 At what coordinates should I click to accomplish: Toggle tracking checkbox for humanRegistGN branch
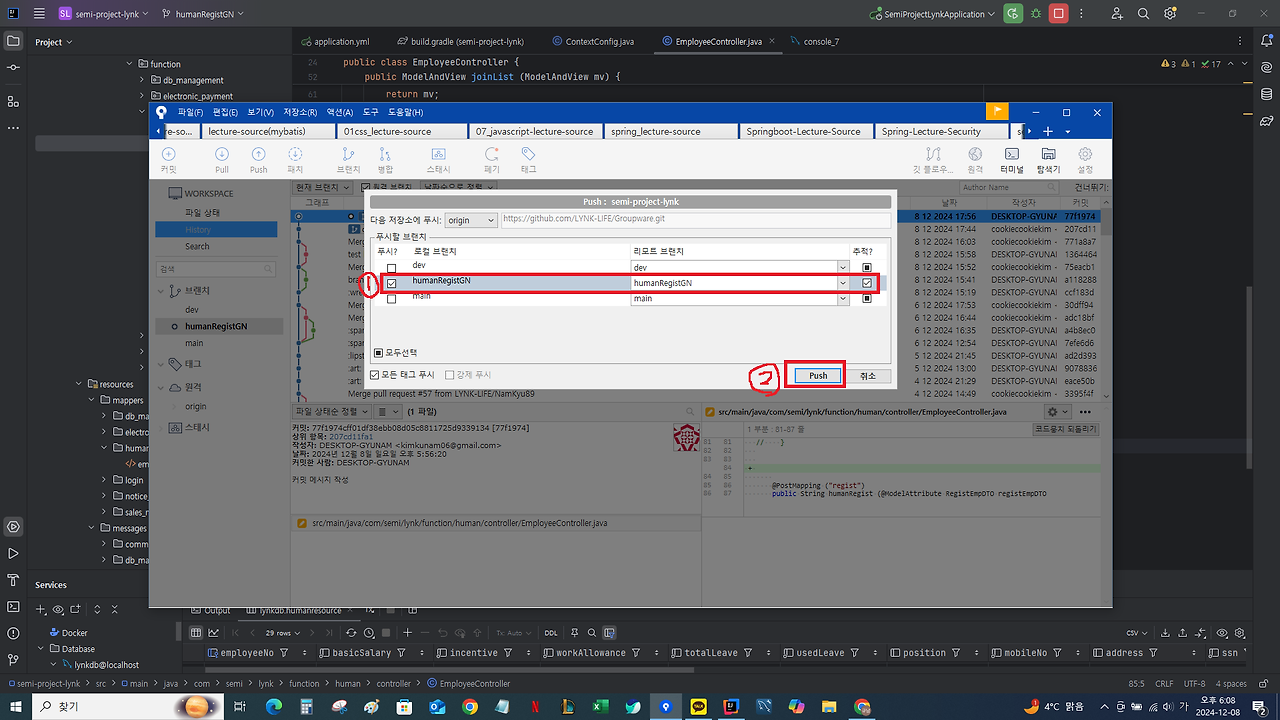(x=867, y=283)
